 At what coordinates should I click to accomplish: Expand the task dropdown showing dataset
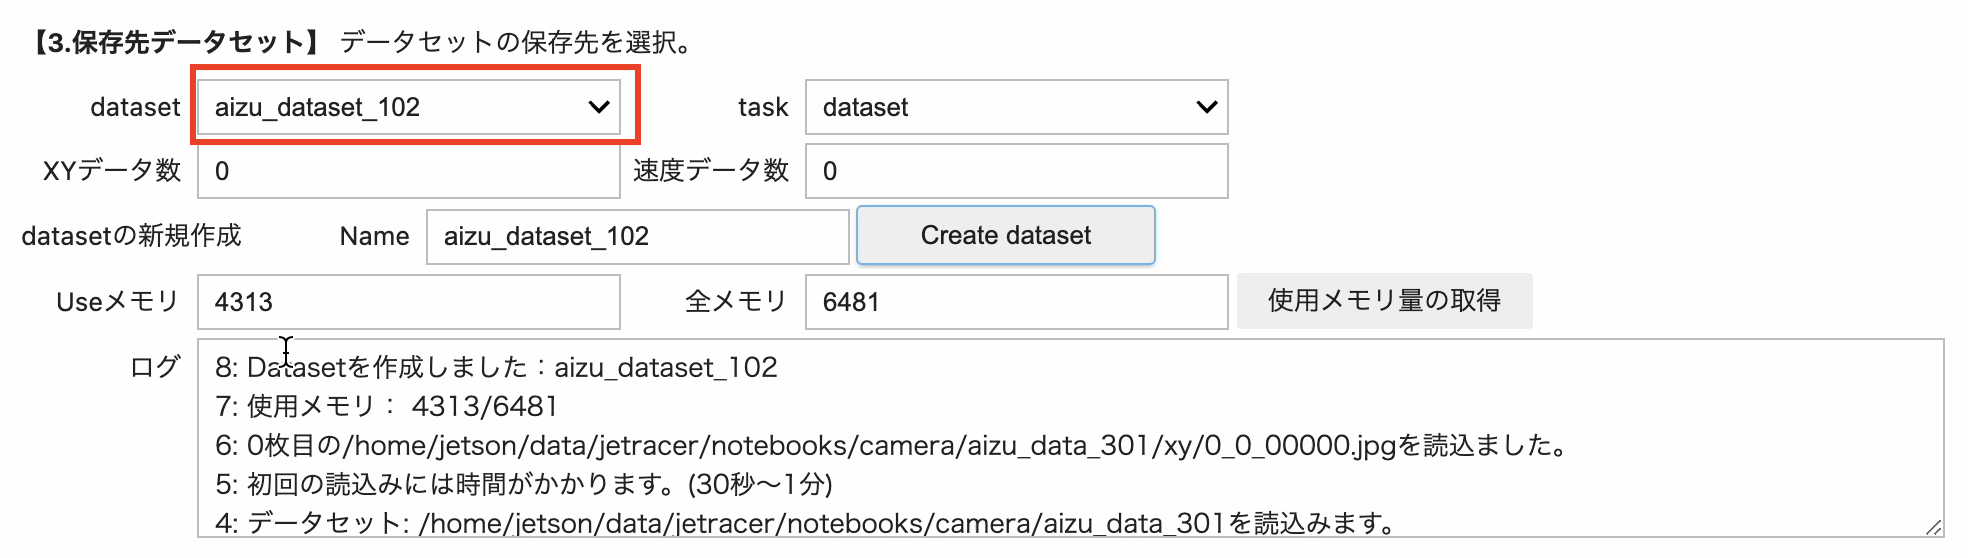click(1016, 107)
